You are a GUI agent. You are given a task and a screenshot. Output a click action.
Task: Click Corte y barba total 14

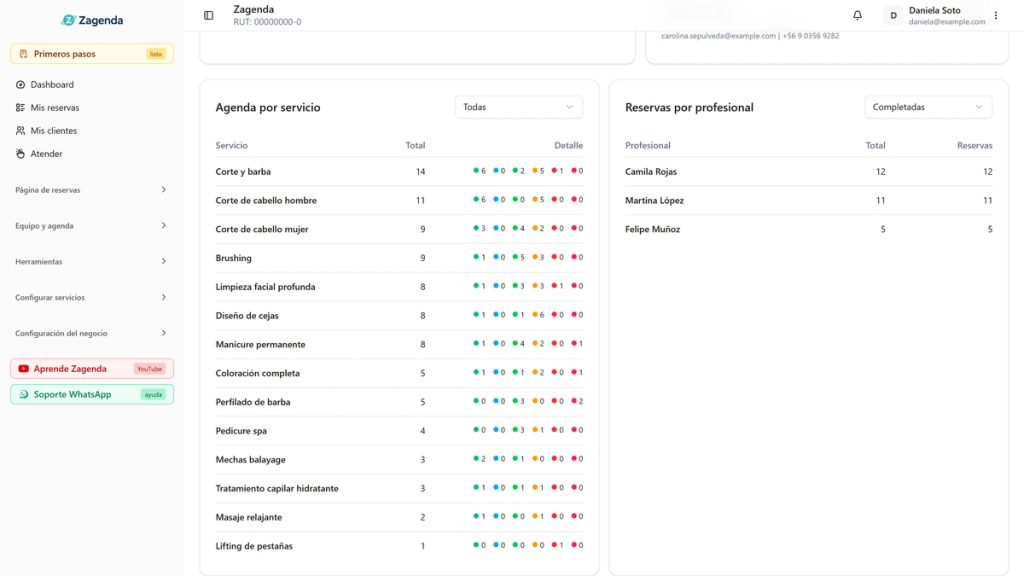pos(421,172)
